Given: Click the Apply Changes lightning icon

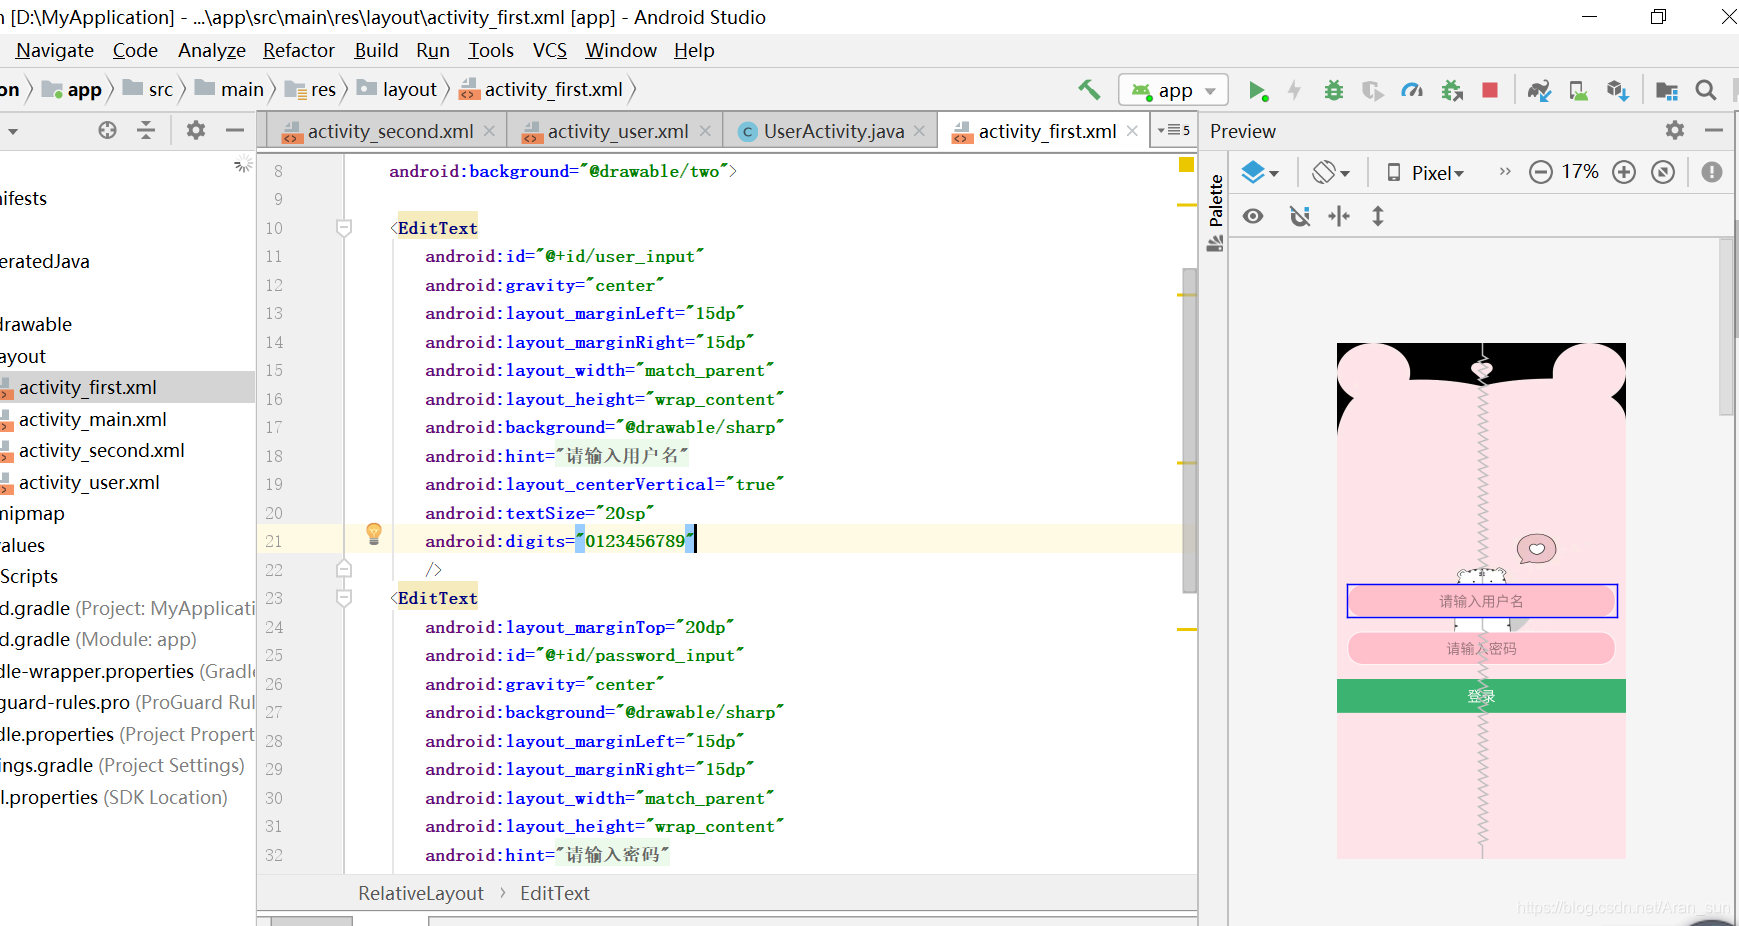Looking at the screenshot, I should [1294, 91].
